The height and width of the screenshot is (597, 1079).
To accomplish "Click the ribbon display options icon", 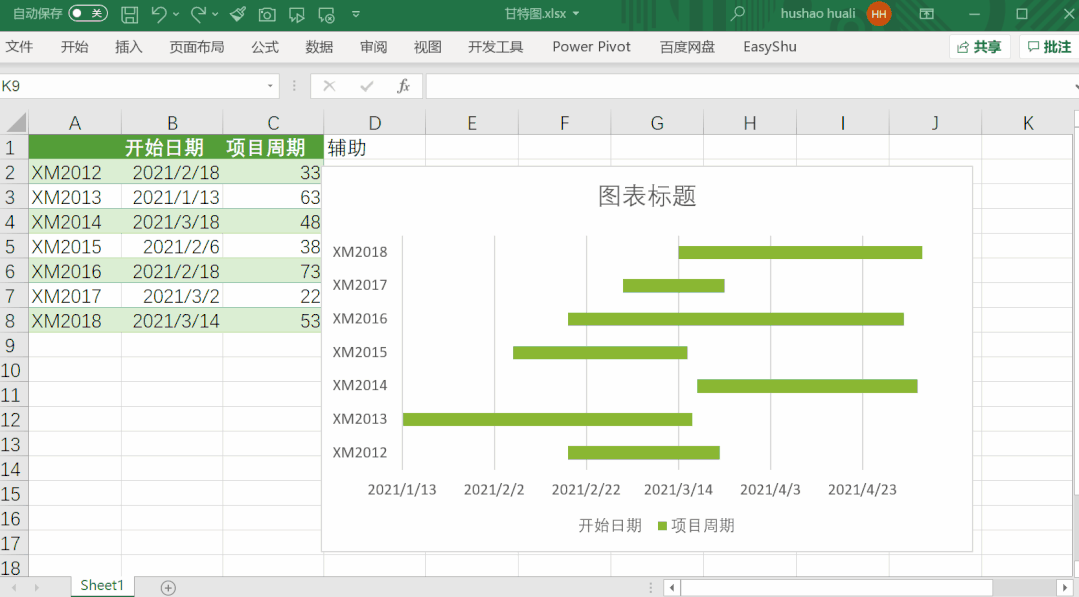I will [927, 14].
